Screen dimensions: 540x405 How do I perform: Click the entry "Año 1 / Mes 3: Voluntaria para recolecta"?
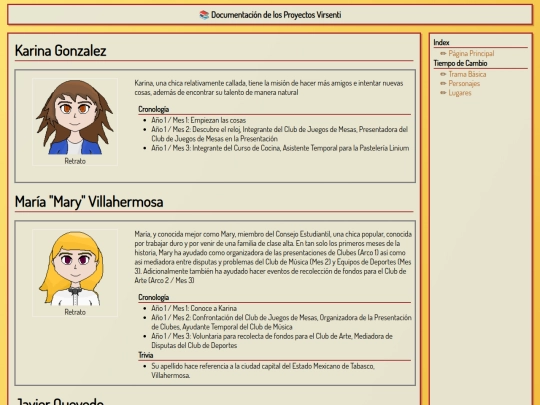click(272, 341)
